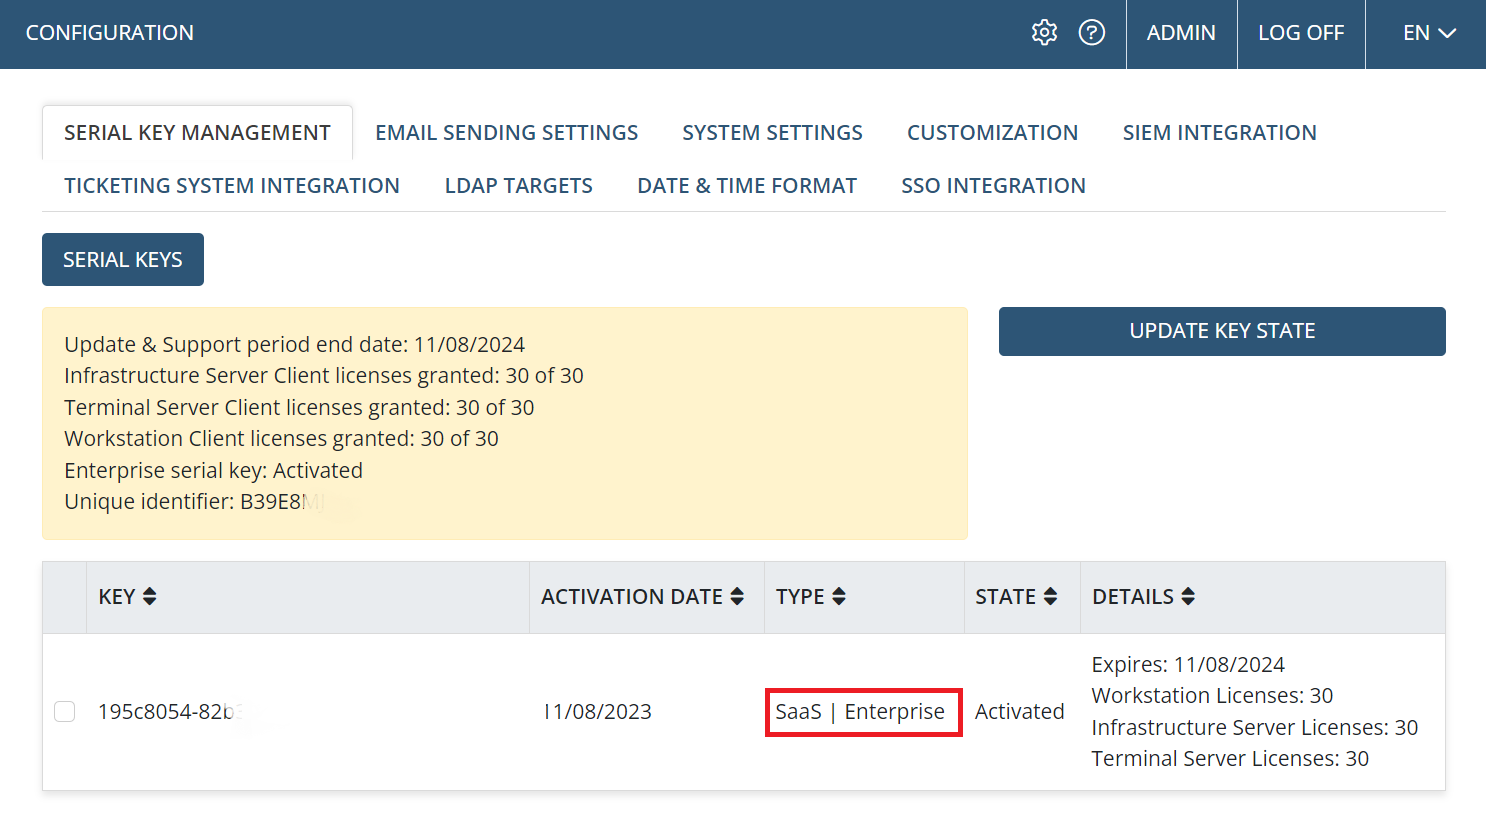Go to the Customization tab
1486x815 pixels.
tap(992, 133)
